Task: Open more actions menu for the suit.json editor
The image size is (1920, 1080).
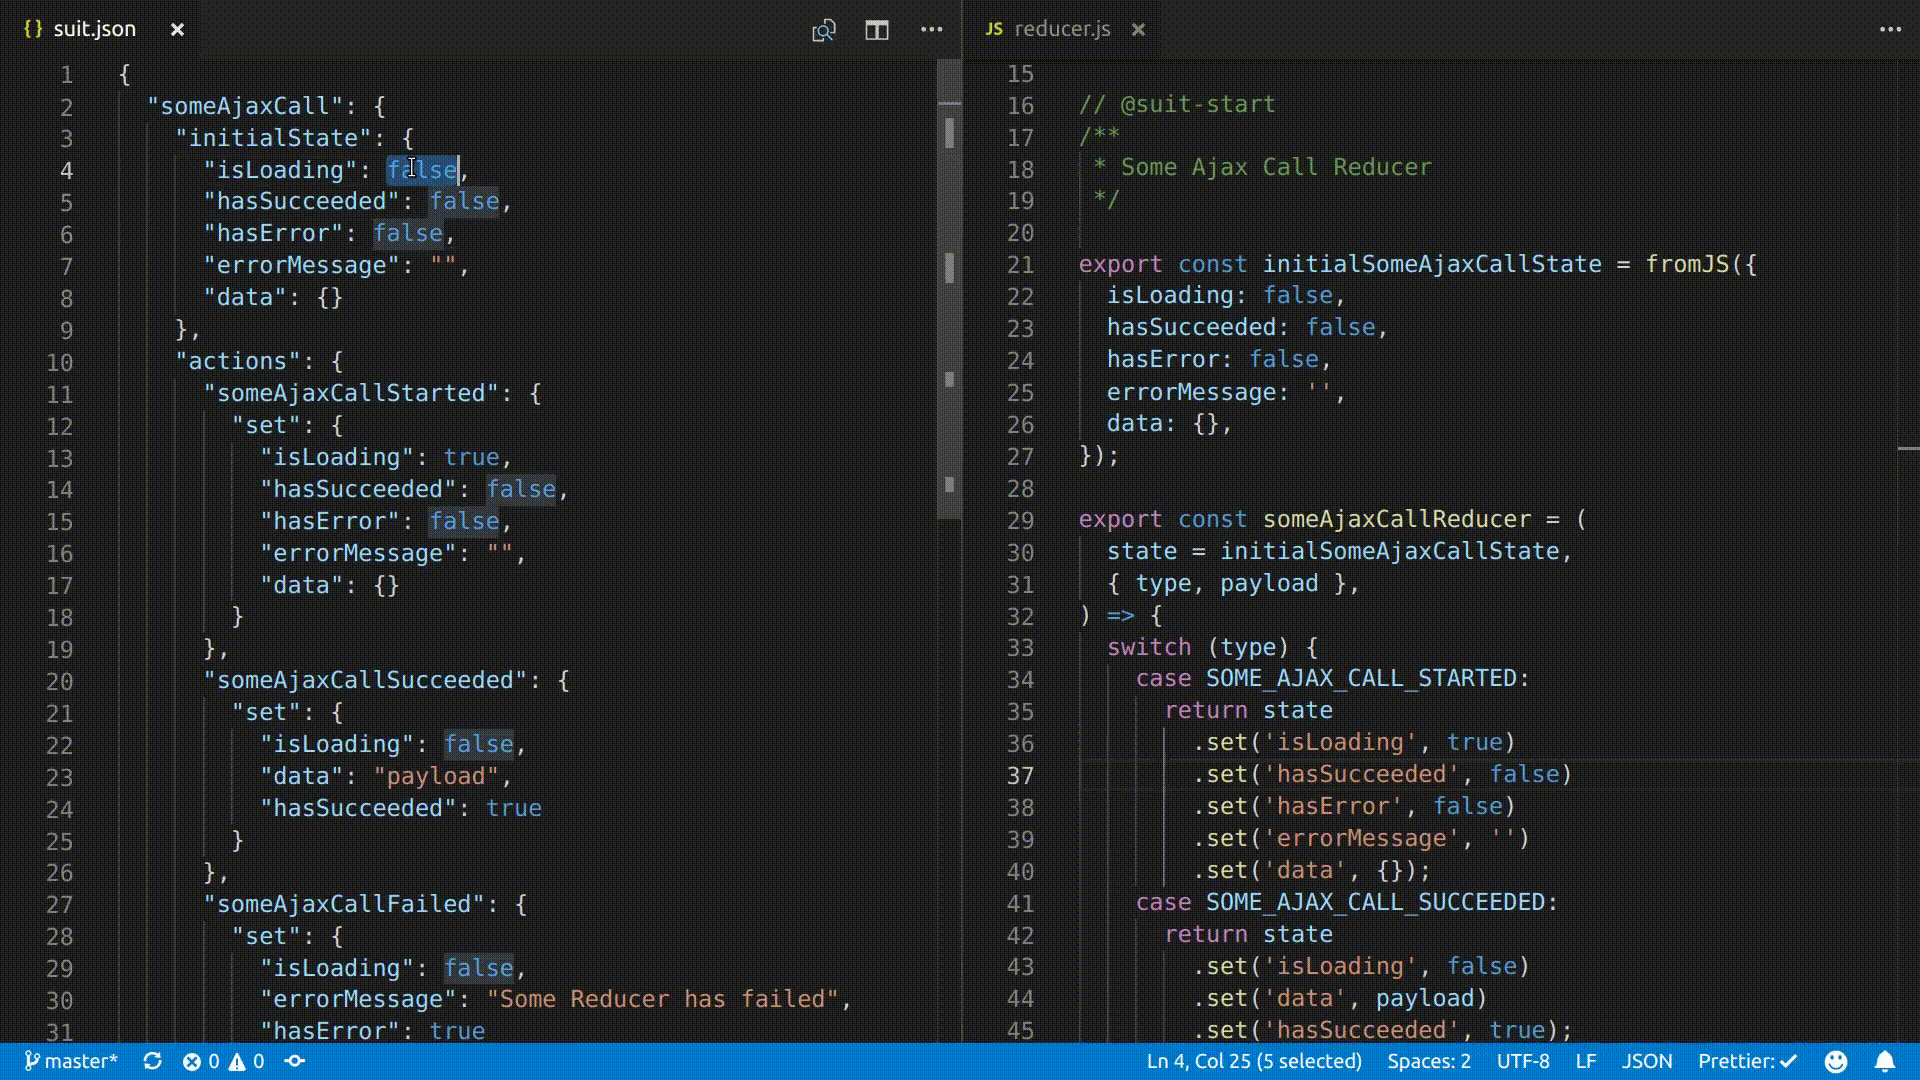Action: coord(931,30)
